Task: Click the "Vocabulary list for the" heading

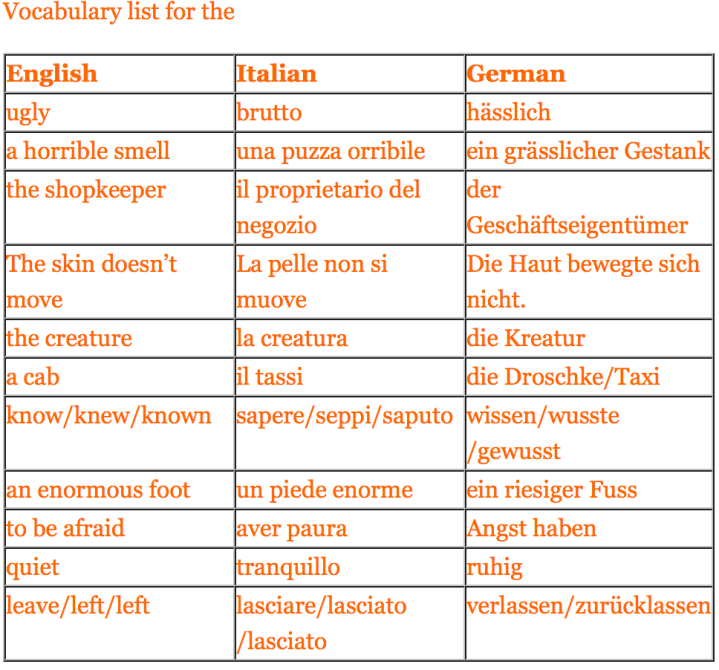Action: tap(119, 13)
